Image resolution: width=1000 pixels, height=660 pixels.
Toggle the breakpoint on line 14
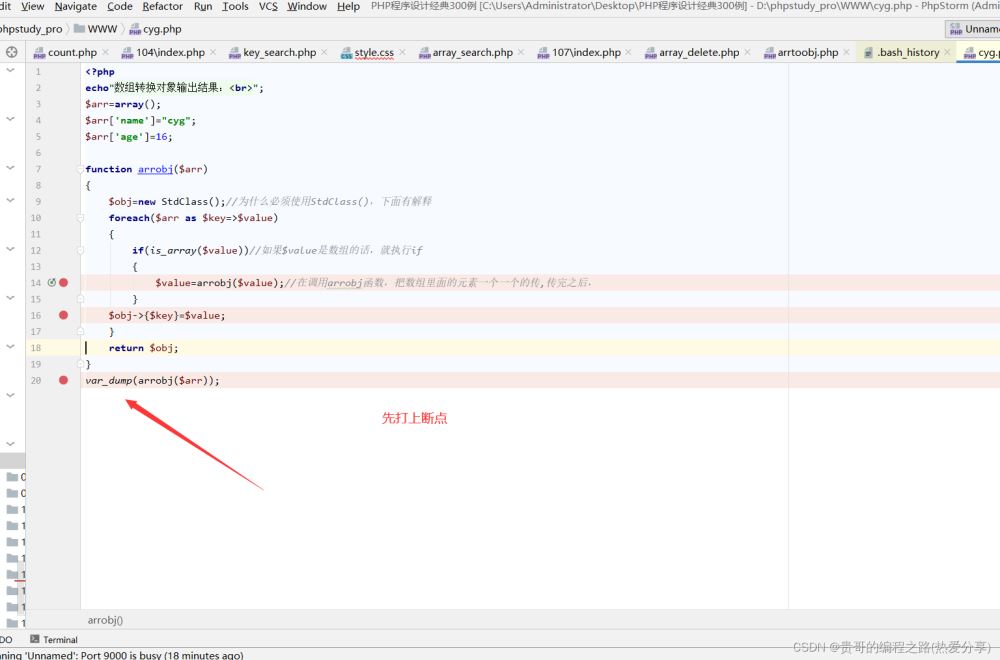point(64,282)
